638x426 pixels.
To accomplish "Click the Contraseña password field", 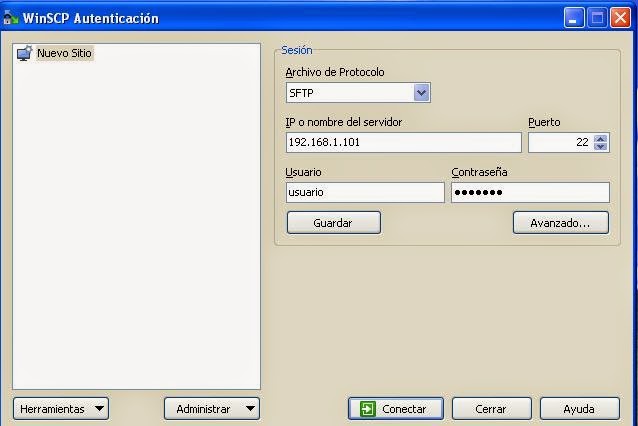I will pos(530,192).
